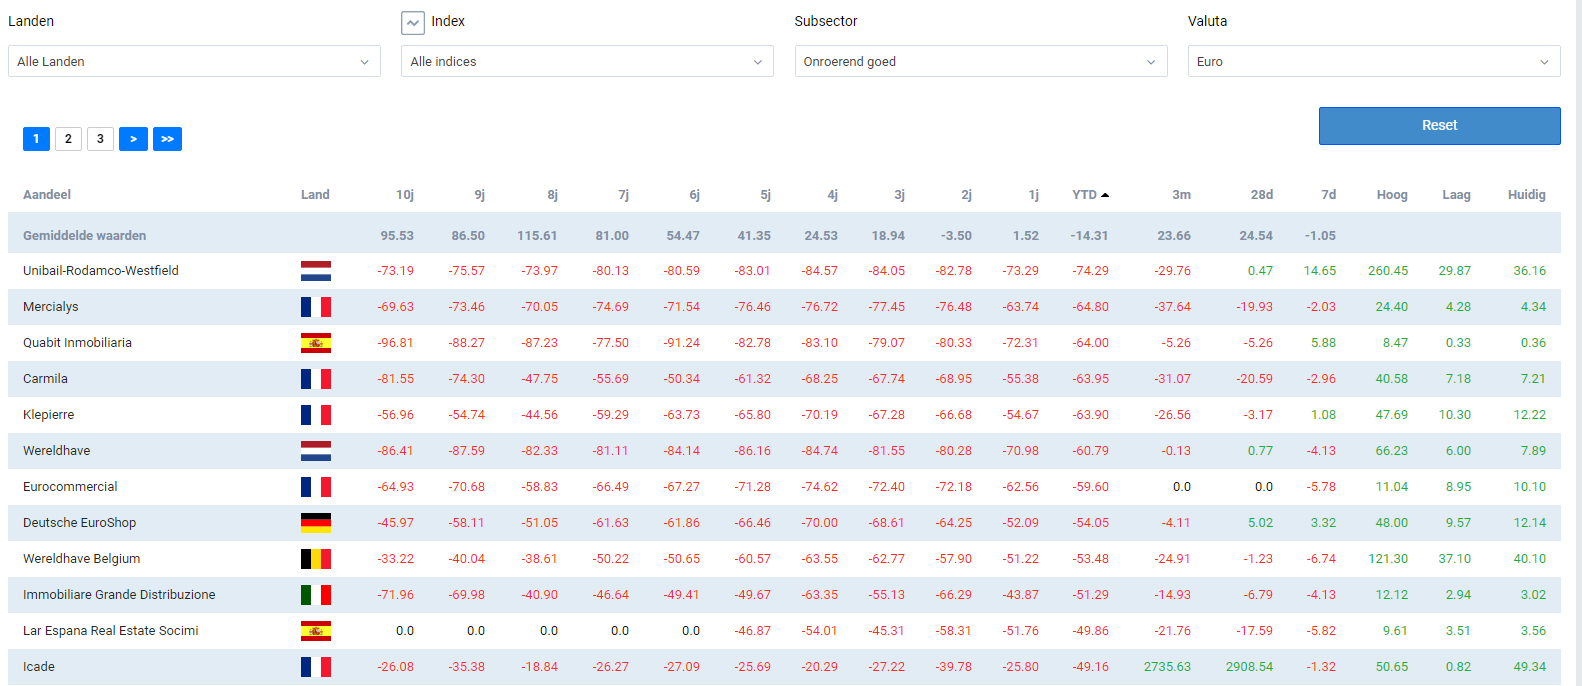The height and width of the screenshot is (686, 1582).
Task: Click the French flag in Klepierre row
Action: [316, 415]
